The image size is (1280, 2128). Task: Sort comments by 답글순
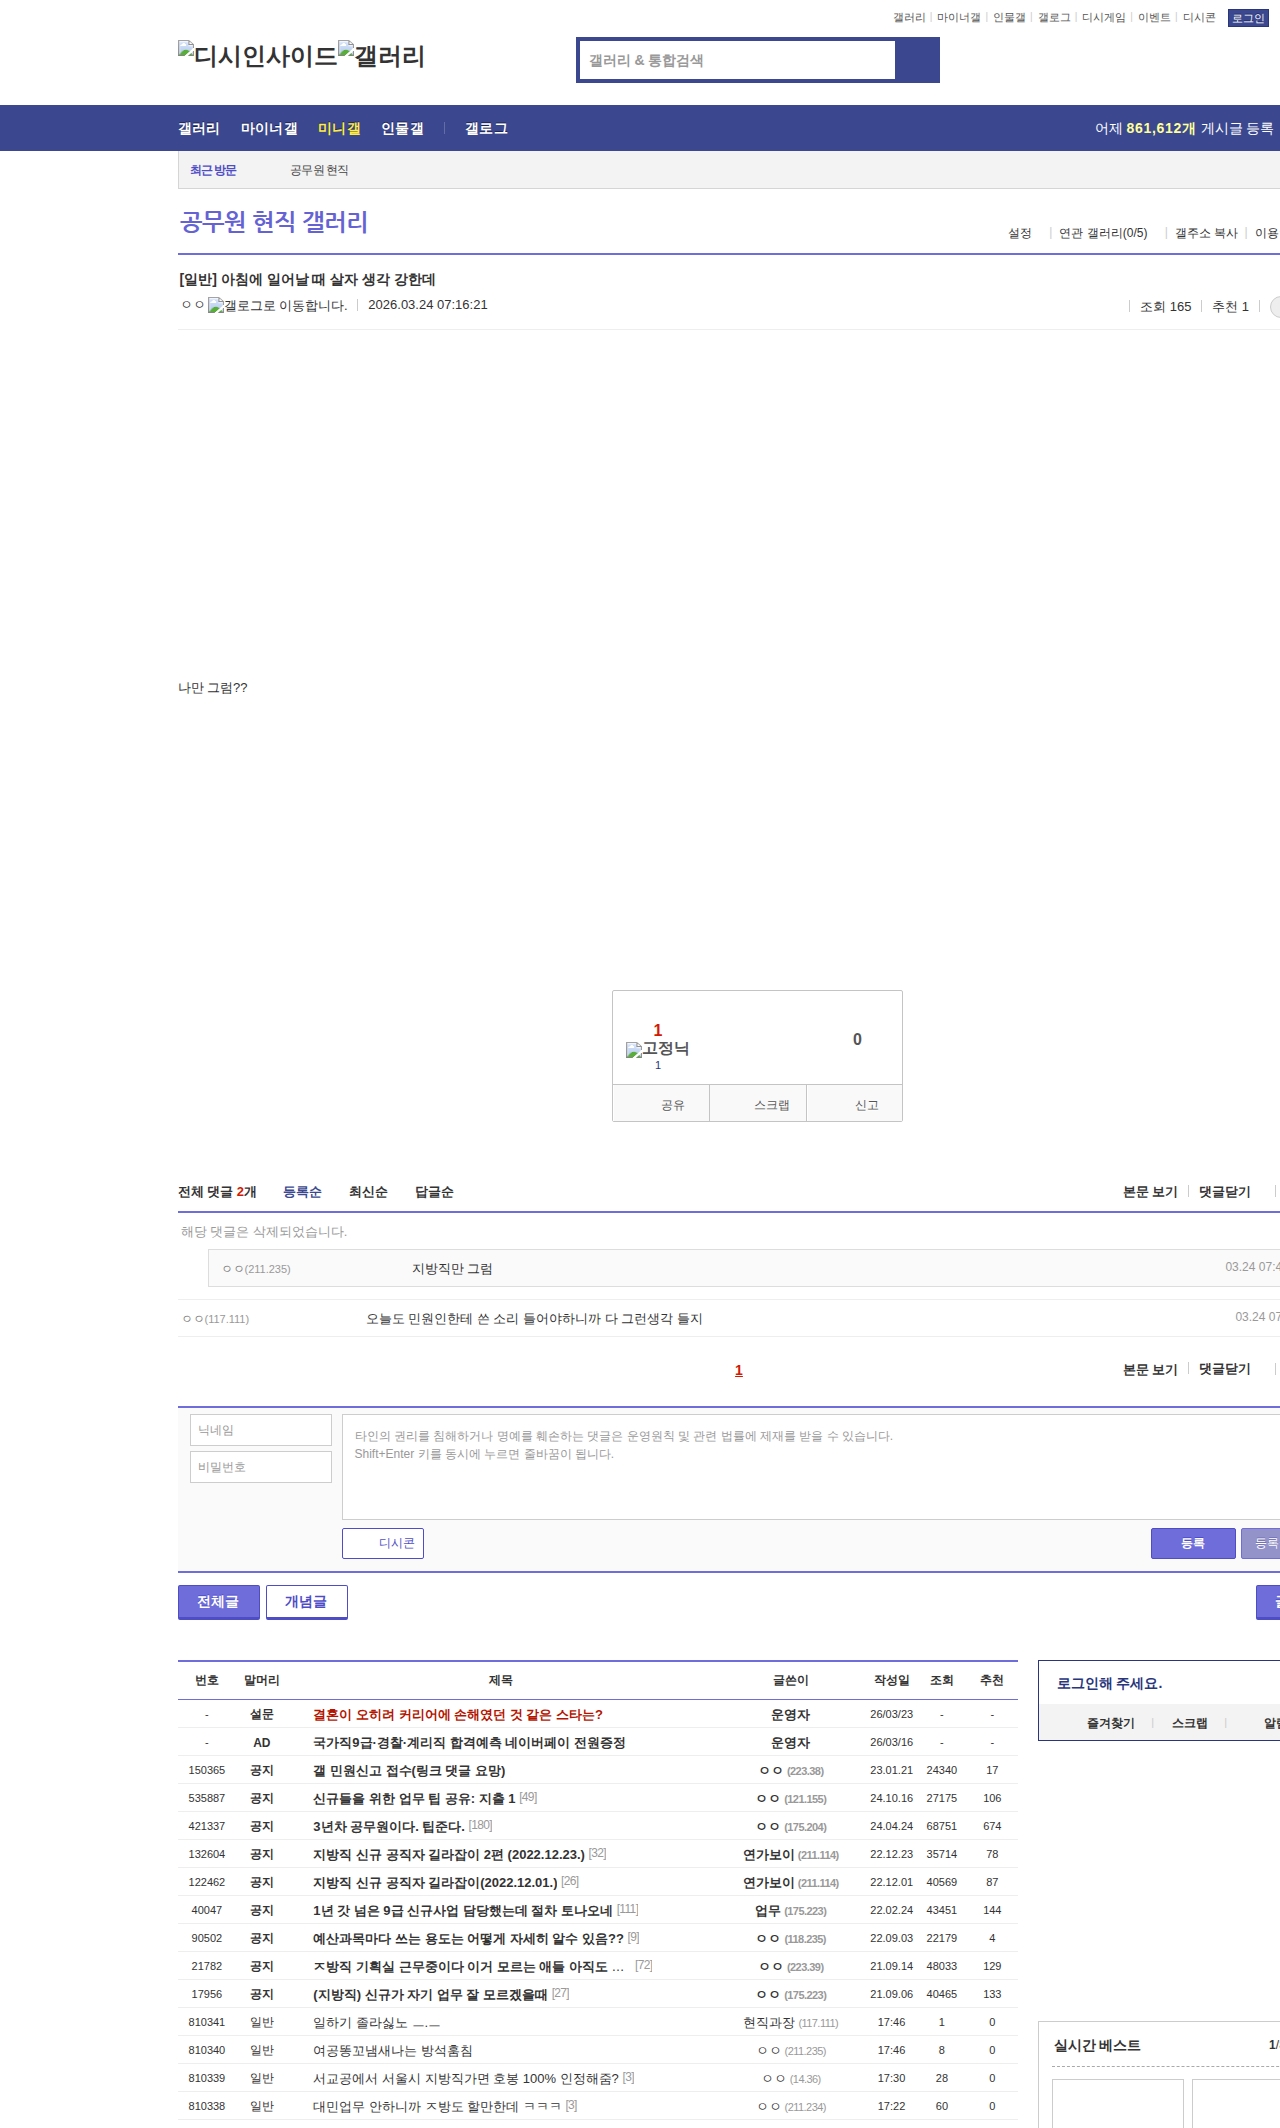coord(434,1192)
